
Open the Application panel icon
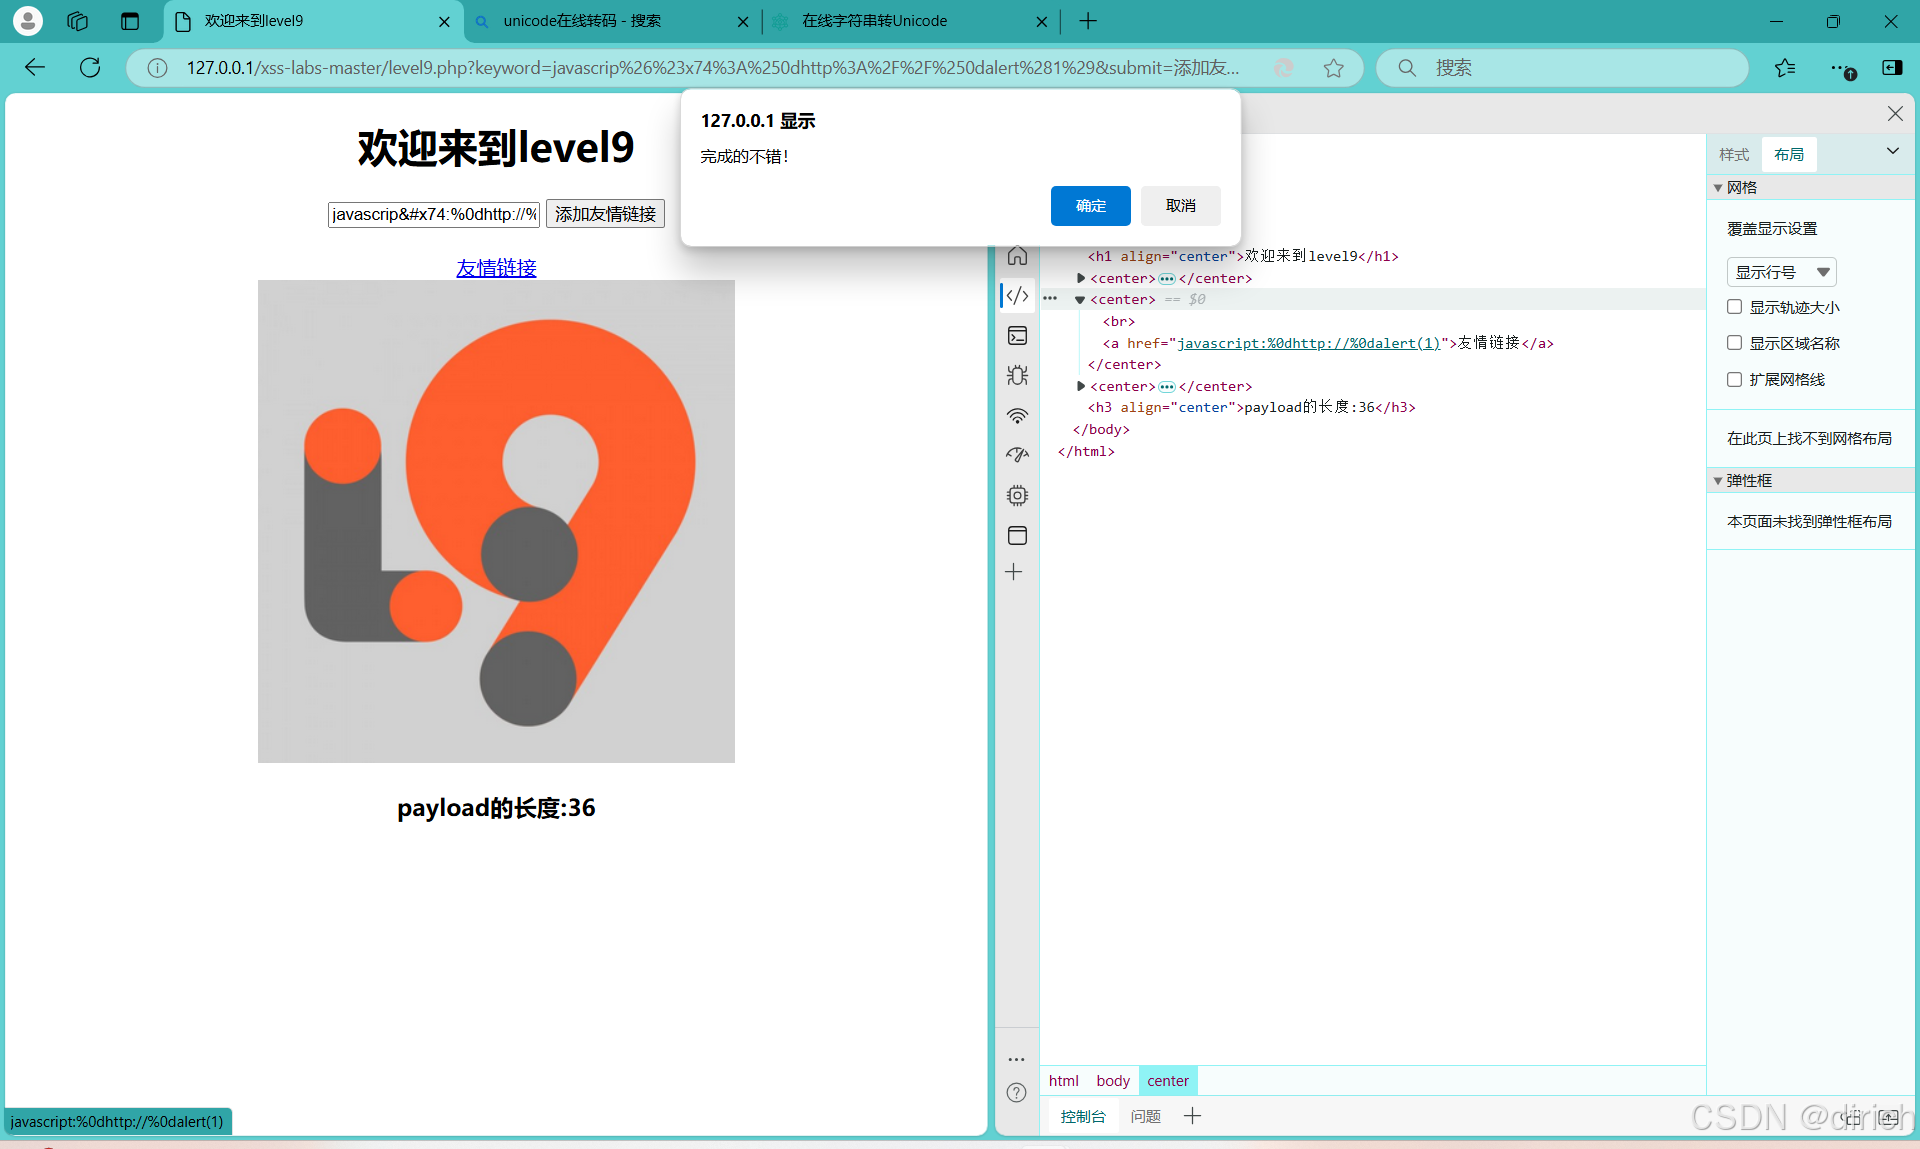1017,535
